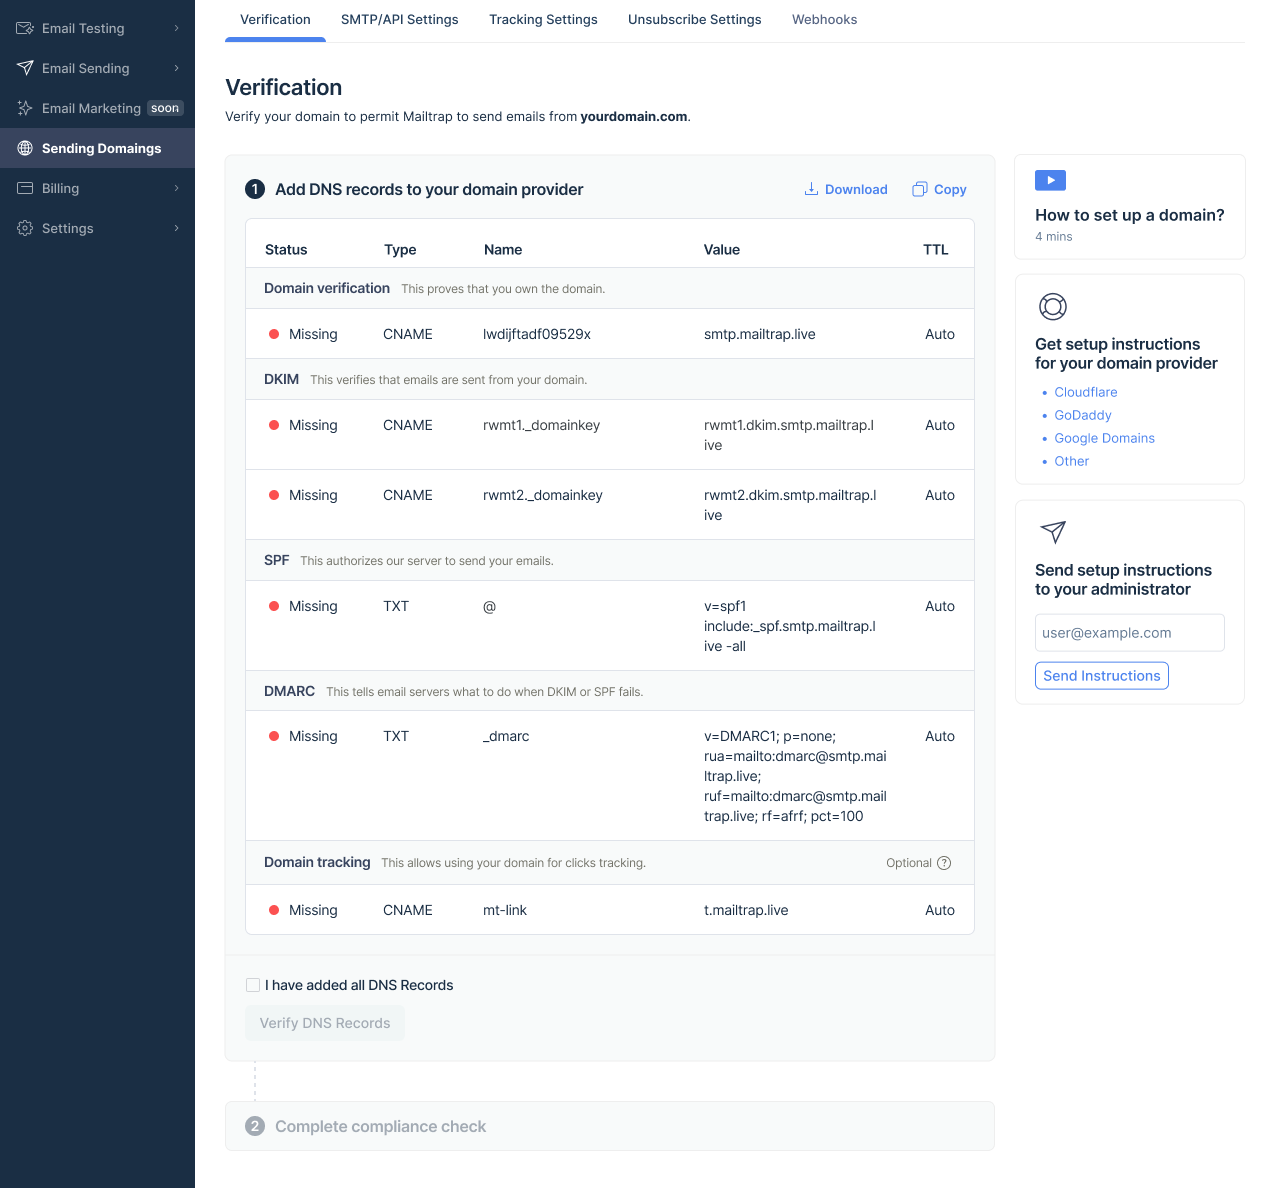Select Sending Domains in sidebar
This screenshot has width=1268, height=1188.
(x=97, y=148)
